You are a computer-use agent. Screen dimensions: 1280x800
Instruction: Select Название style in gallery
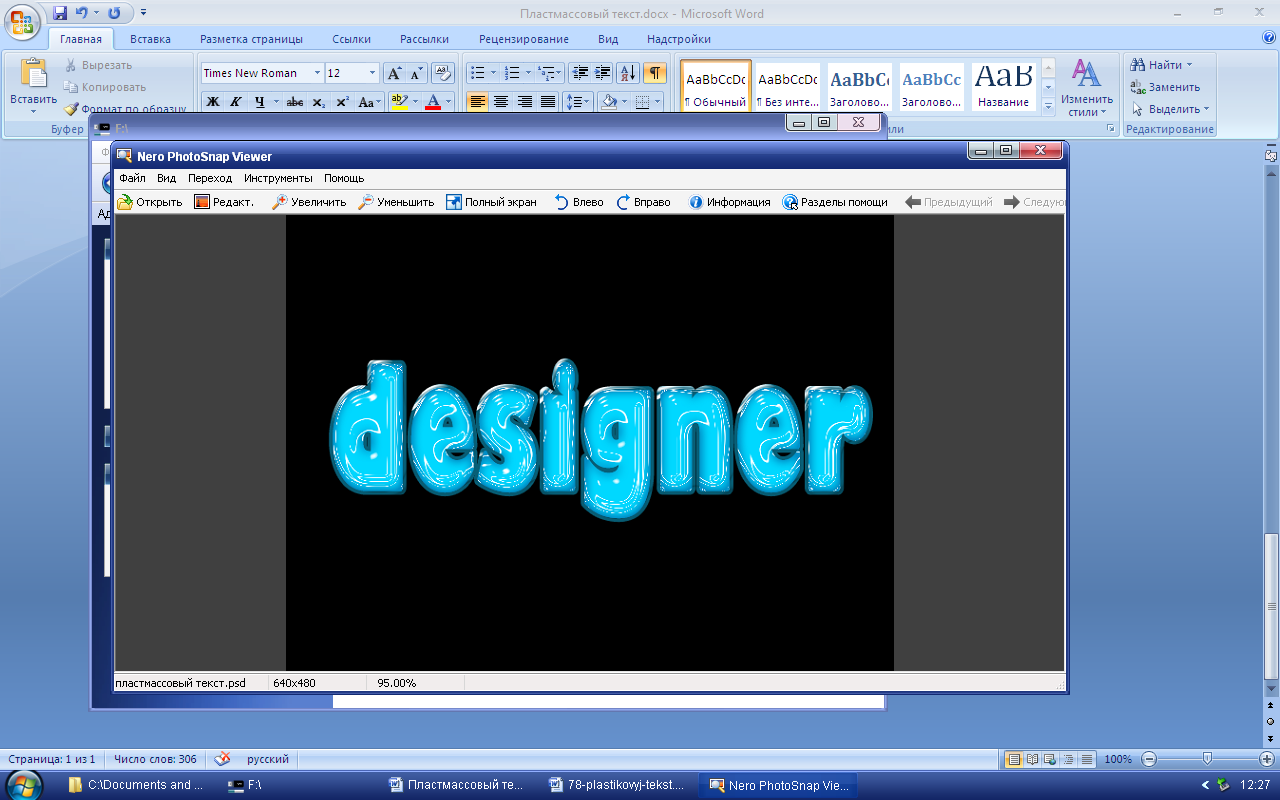[1004, 85]
